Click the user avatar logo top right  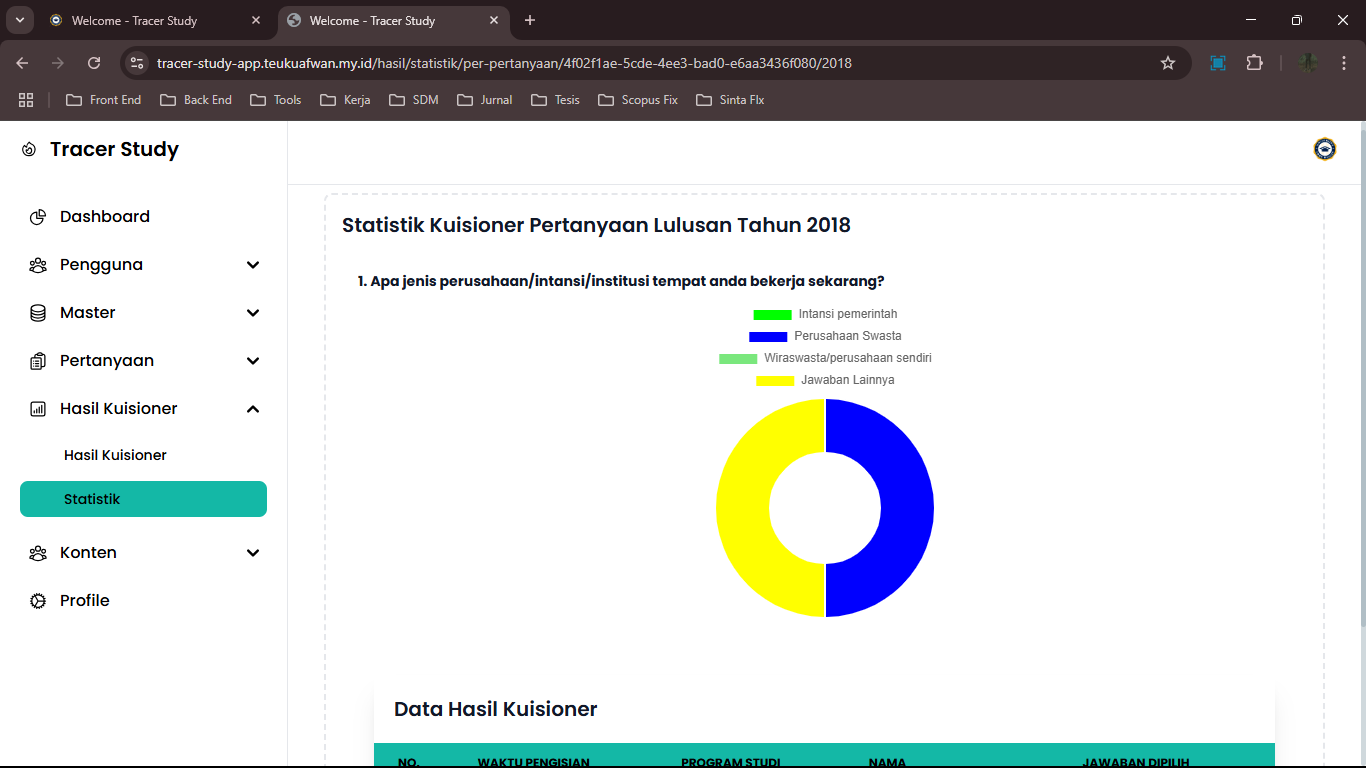pyautogui.click(x=1324, y=150)
